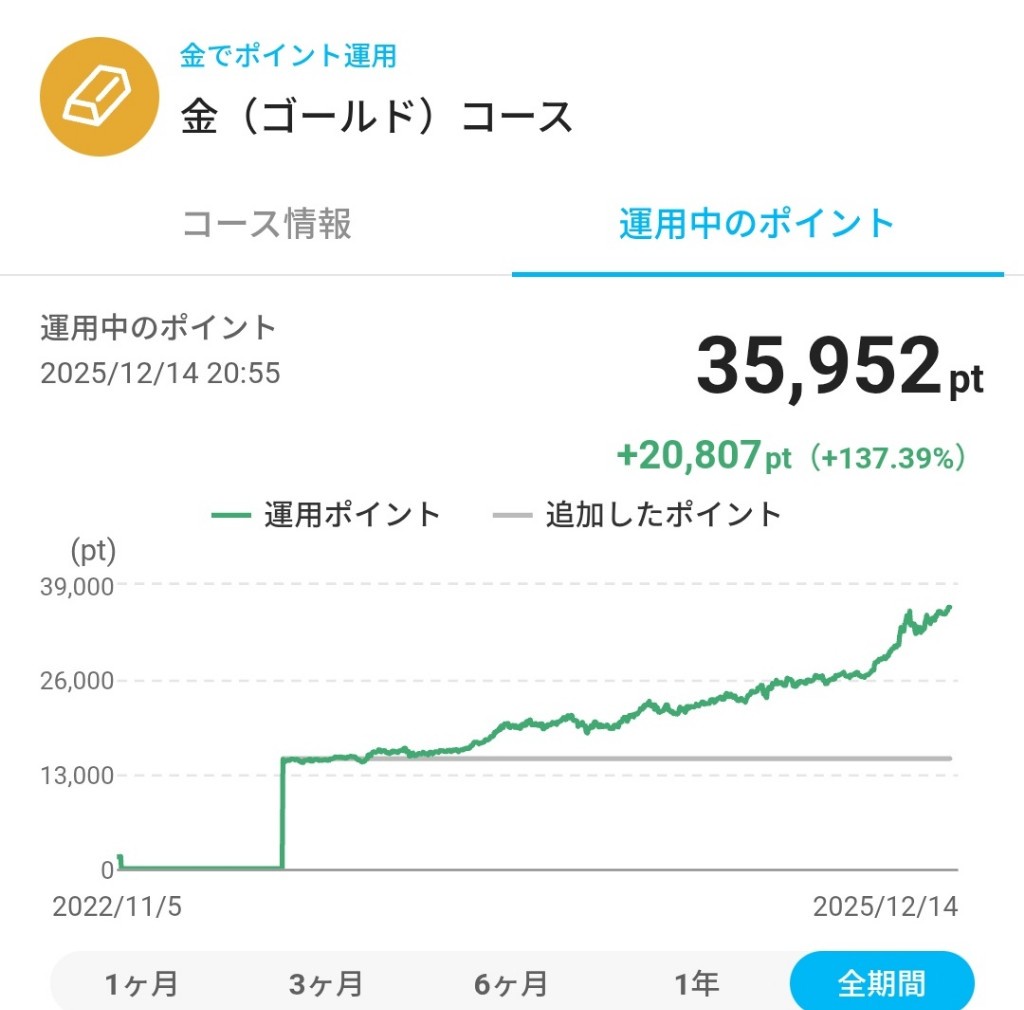1024x1010 pixels.
Task: Click the gray 追加したポイント legend line
Action: click(x=513, y=515)
